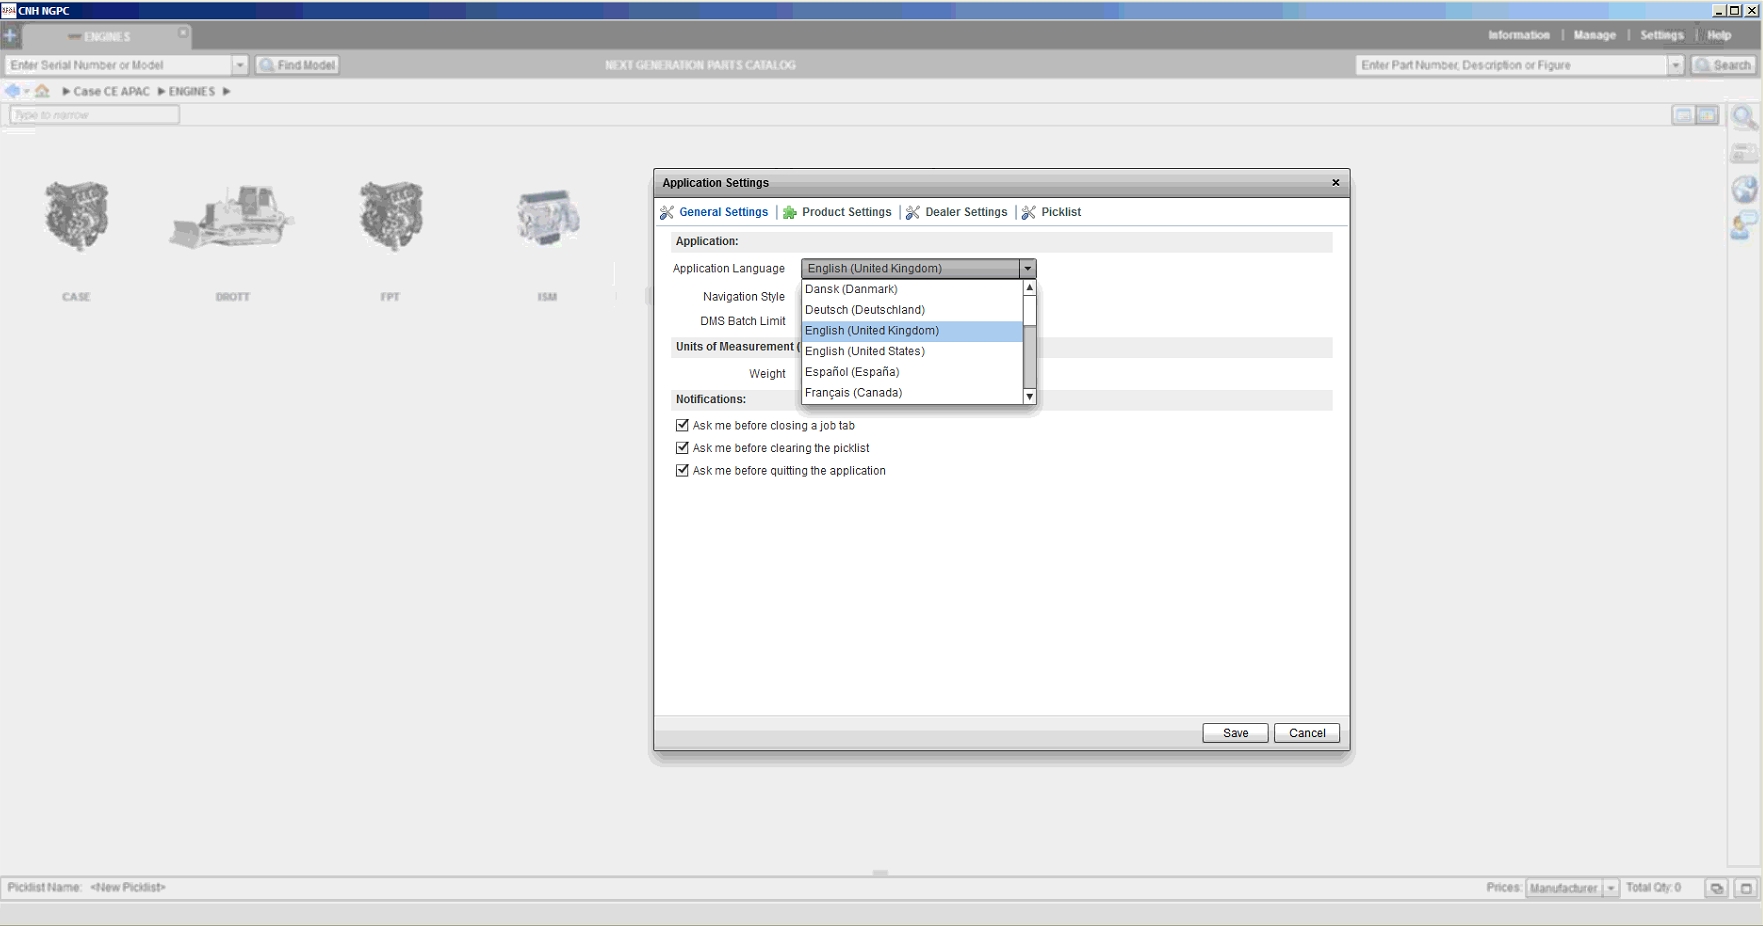Close the Application Settings dialog

[1335, 183]
